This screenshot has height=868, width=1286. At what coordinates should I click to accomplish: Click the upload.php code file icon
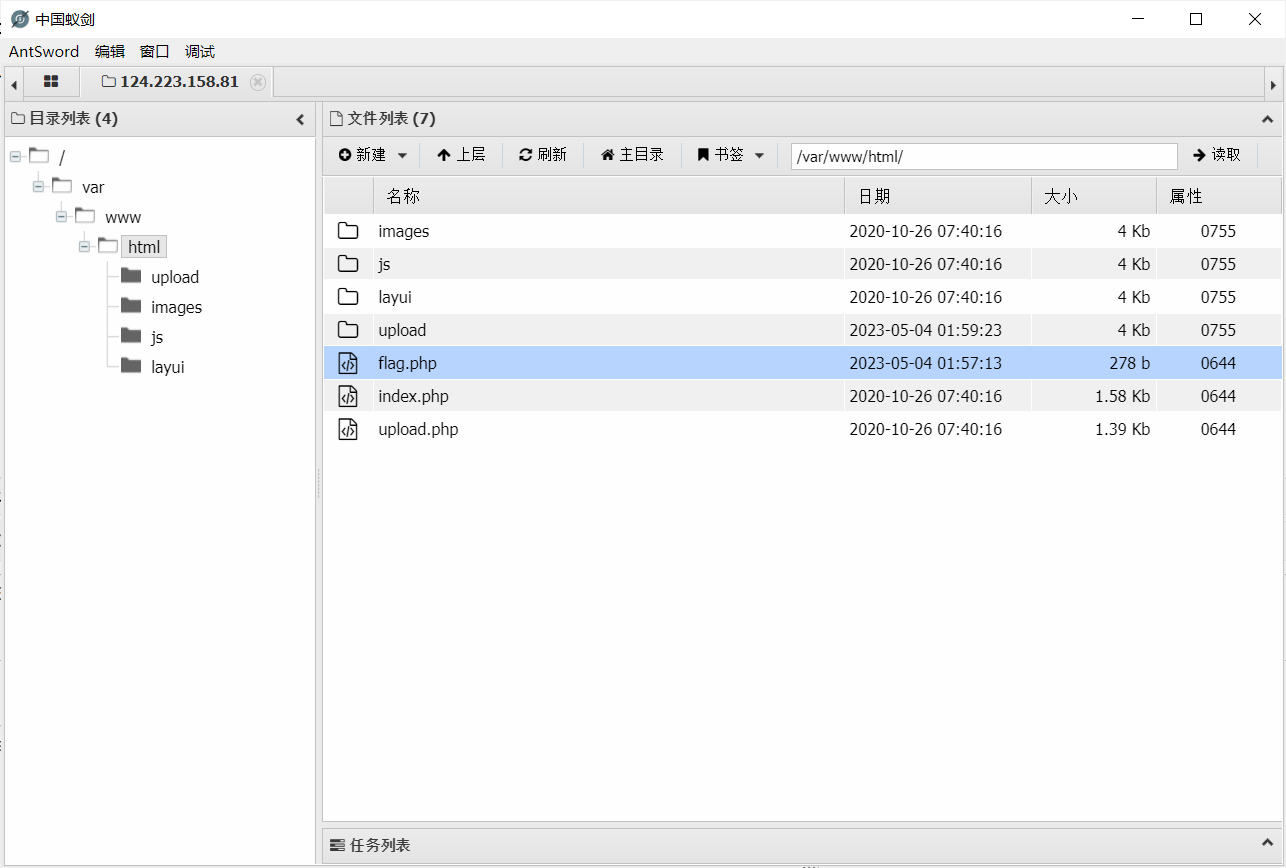348,429
